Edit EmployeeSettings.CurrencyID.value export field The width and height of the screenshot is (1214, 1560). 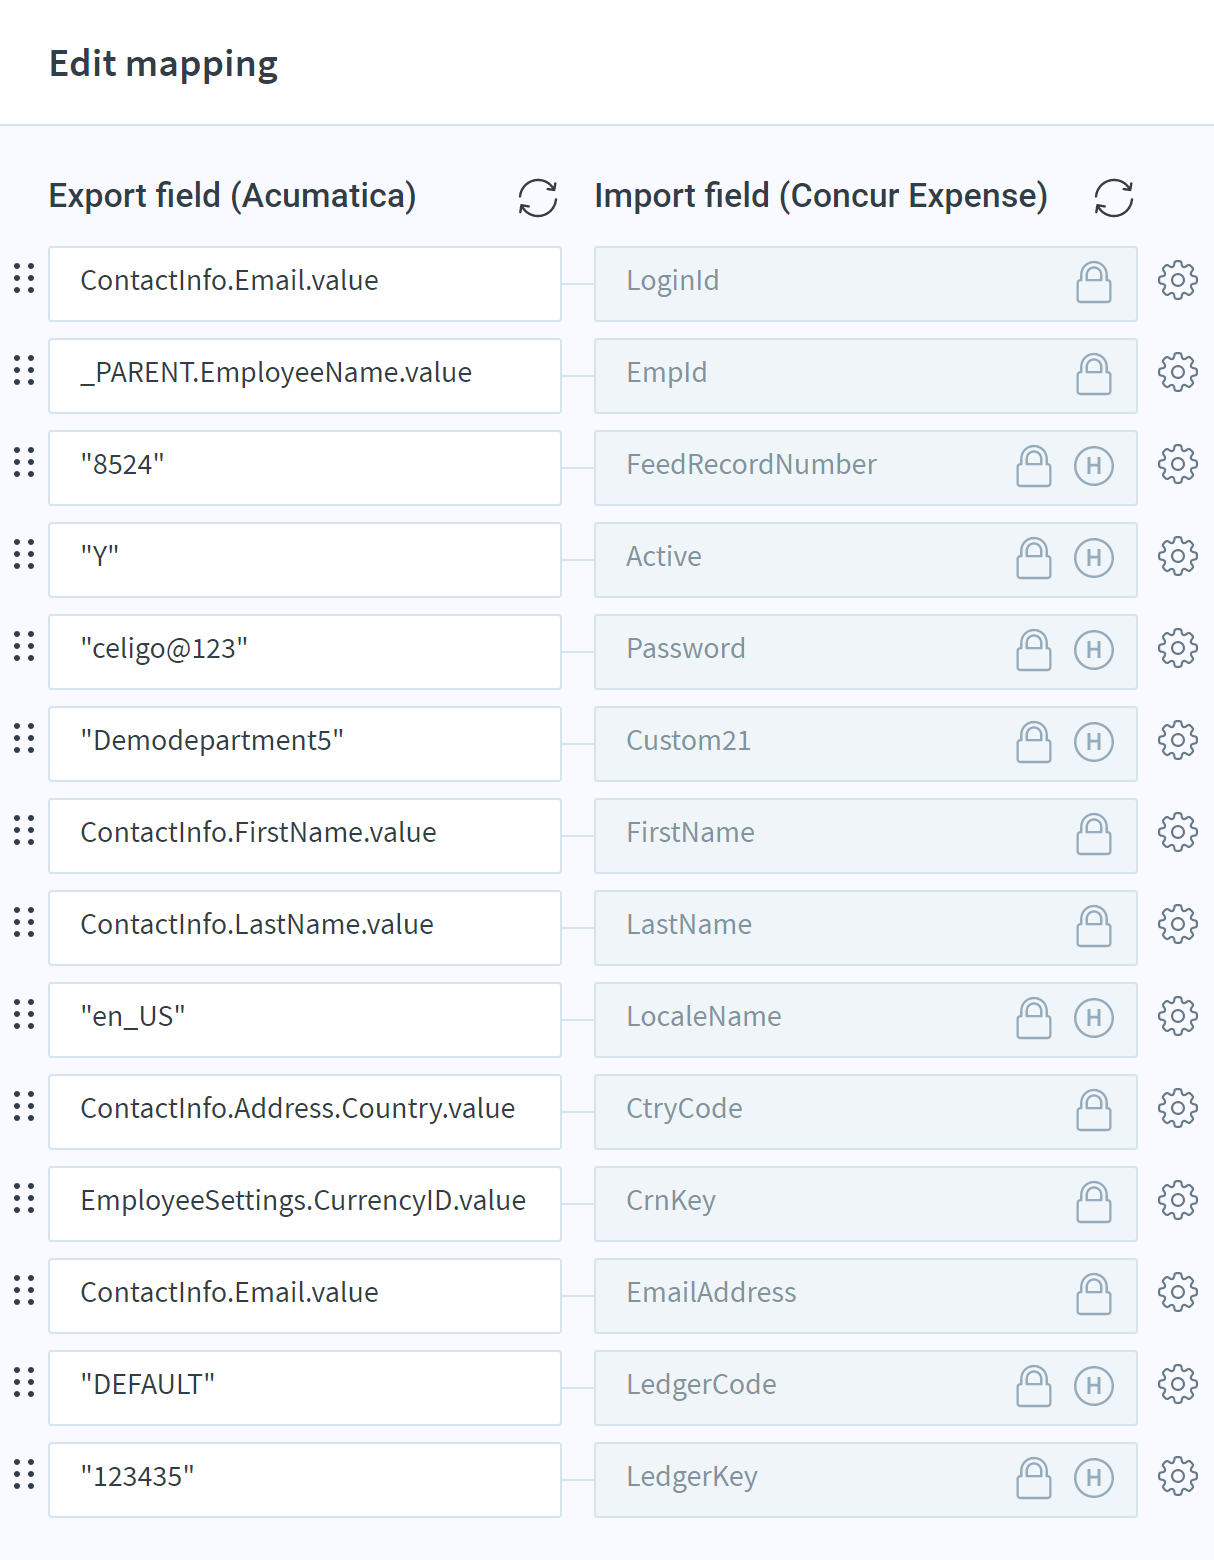(305, 1204)
